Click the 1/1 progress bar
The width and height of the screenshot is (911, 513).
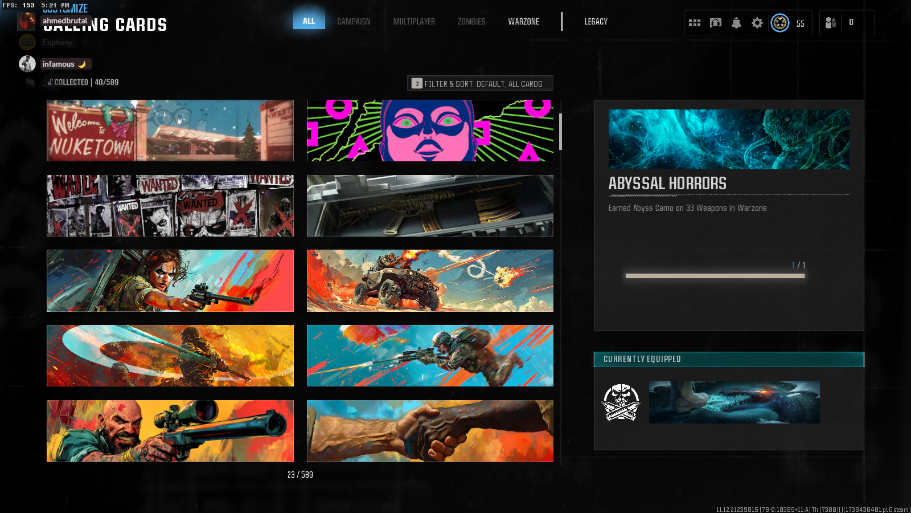[715, 276]
